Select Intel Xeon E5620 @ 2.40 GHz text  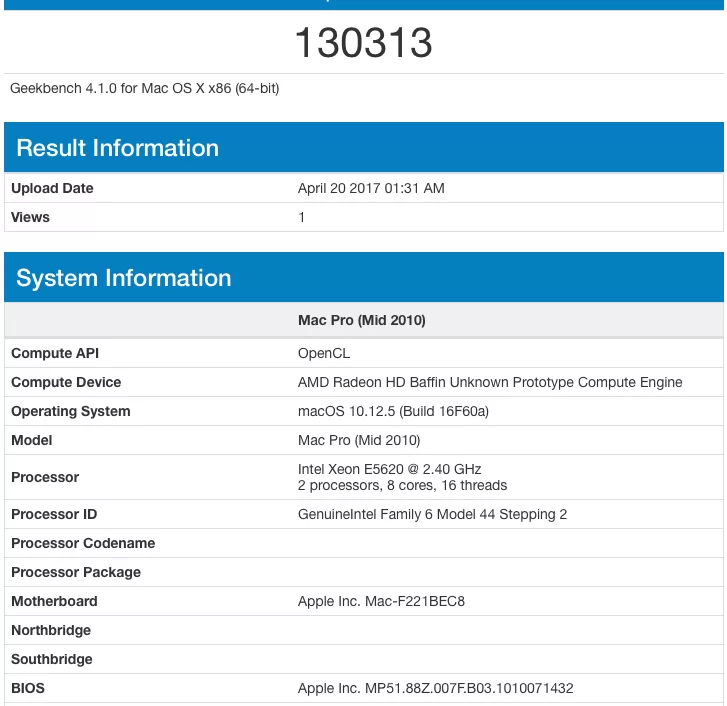(x=389, y=469)
